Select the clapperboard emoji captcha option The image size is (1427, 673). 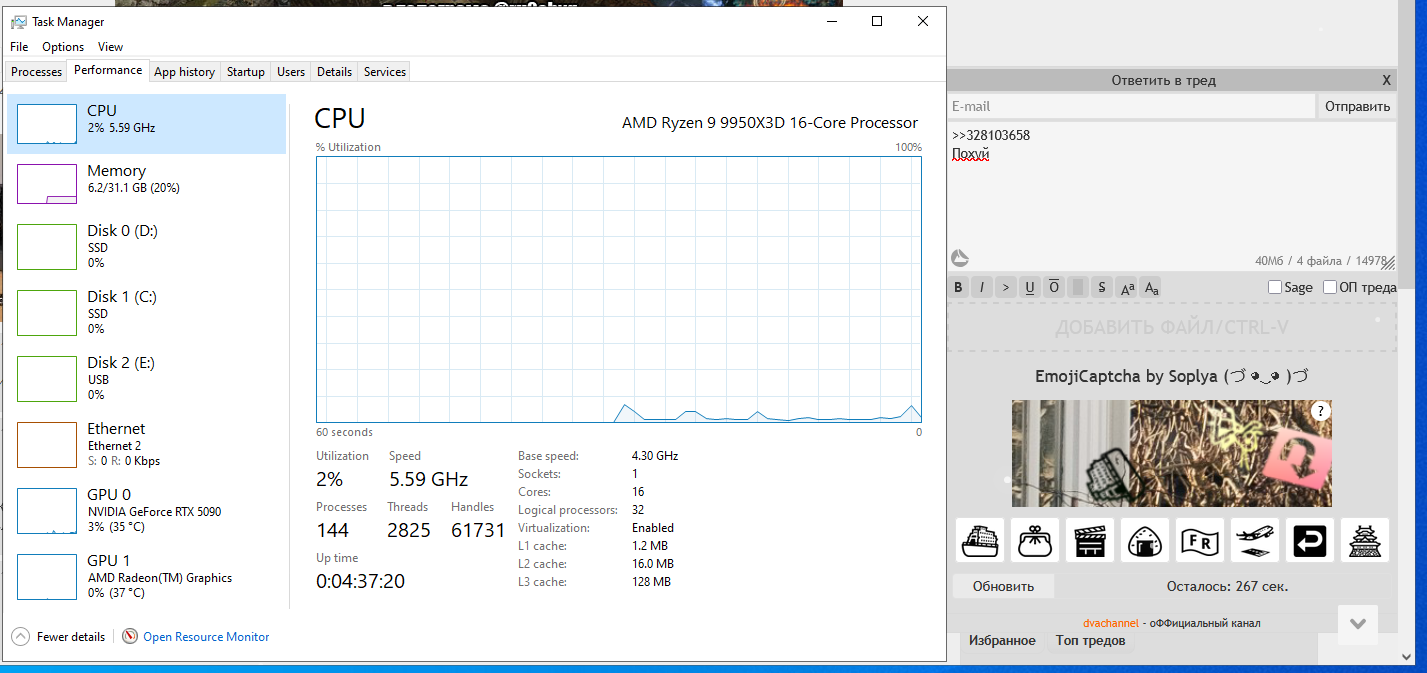coord(1090,540)
